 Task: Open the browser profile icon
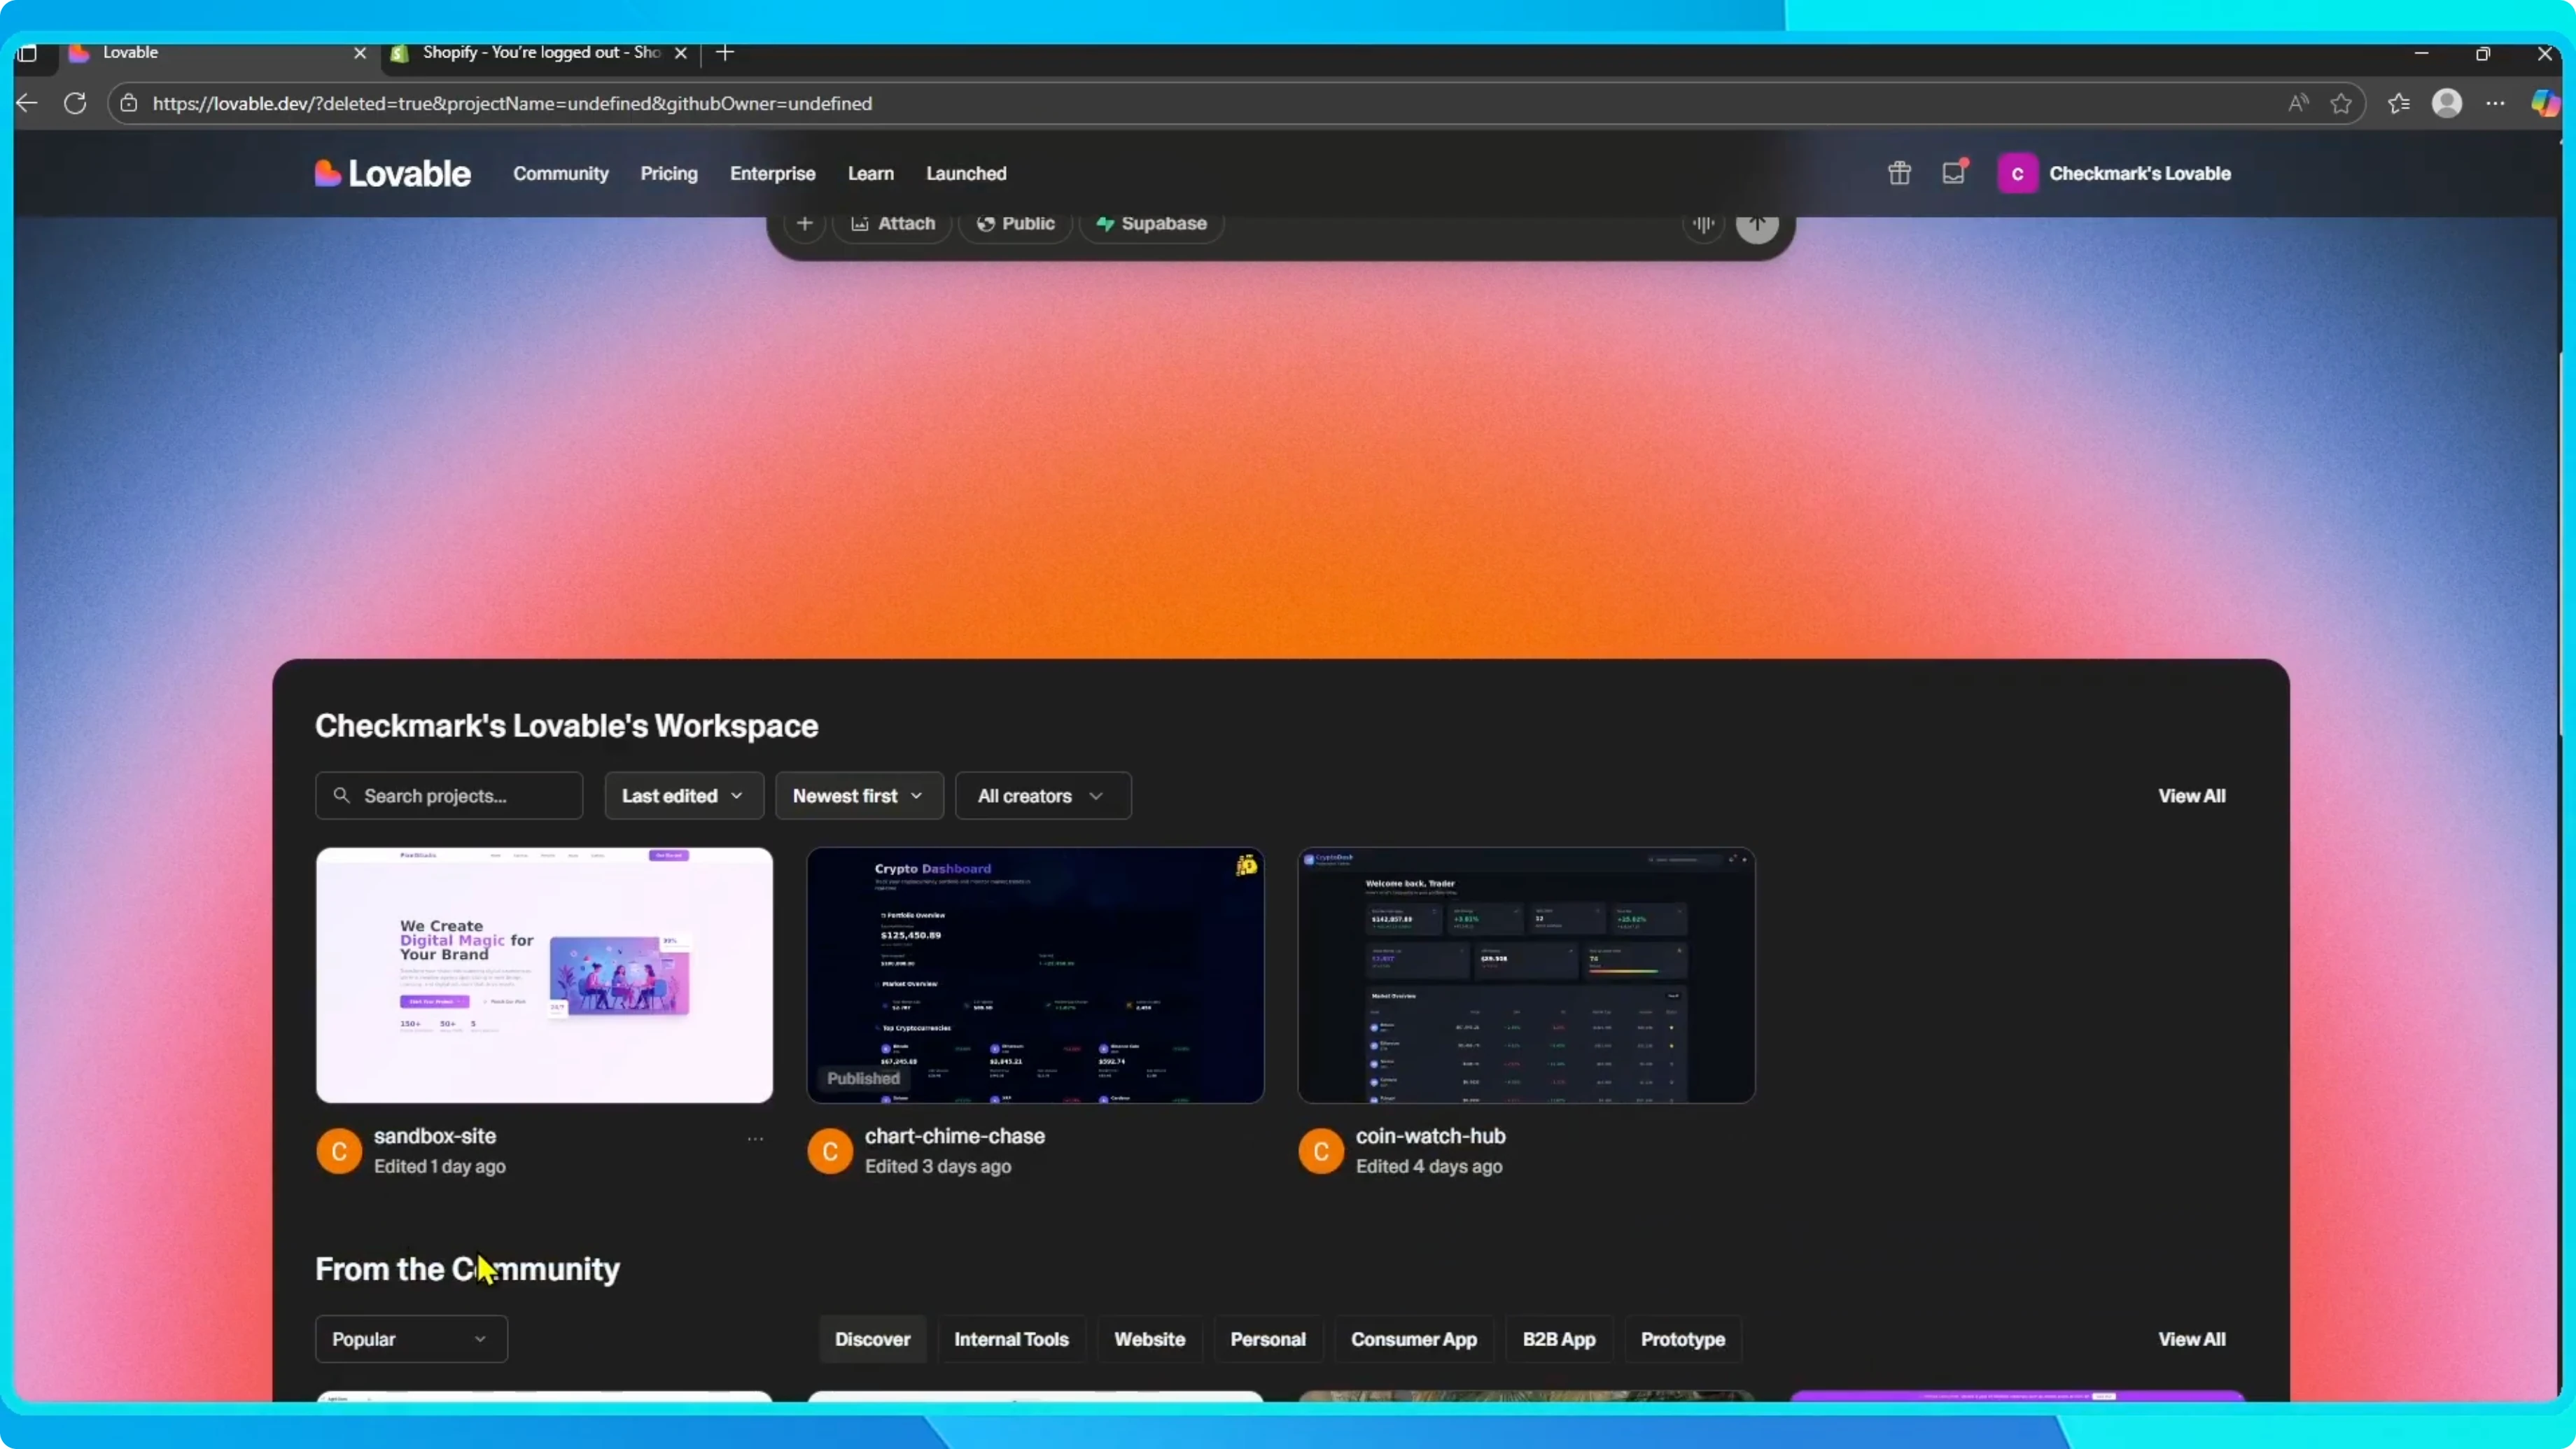click(x=2447, y=103)
